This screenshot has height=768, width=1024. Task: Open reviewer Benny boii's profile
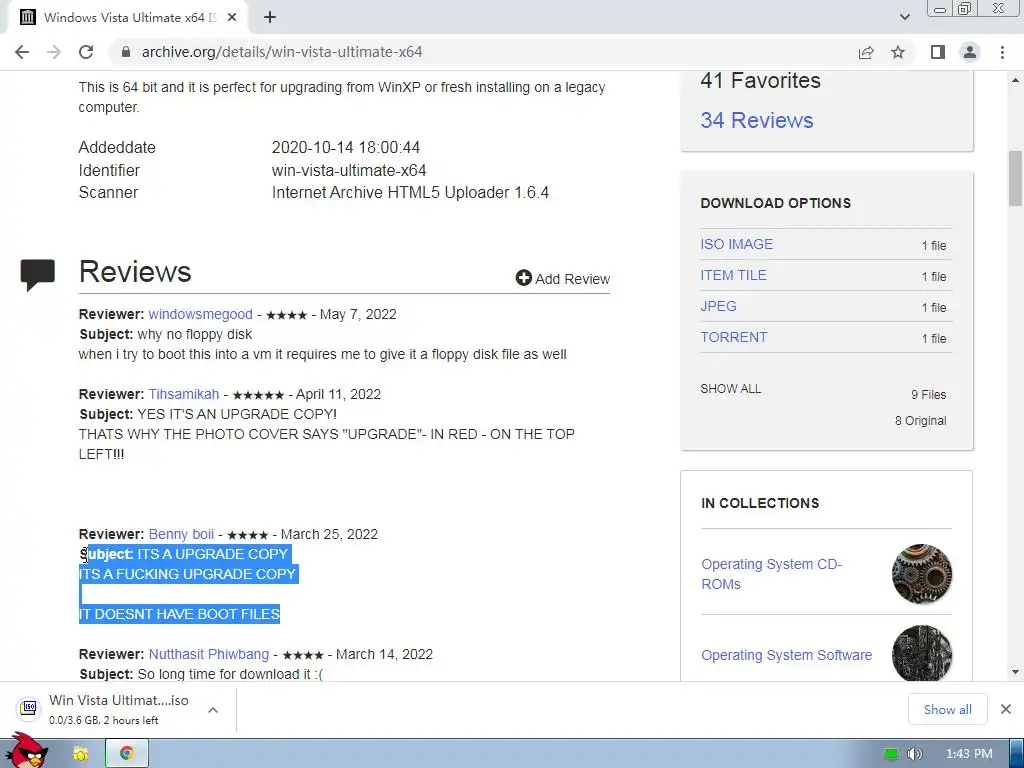[181, 534]
